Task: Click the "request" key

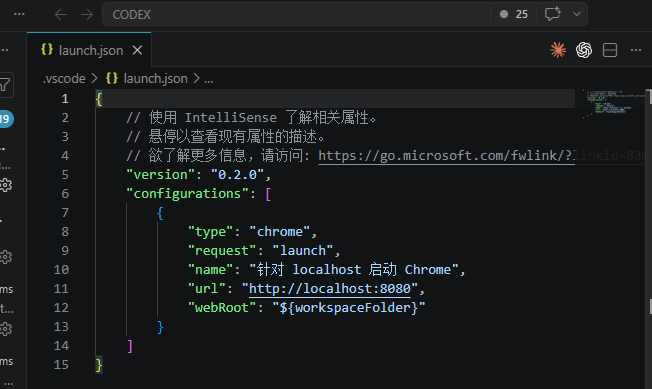Action: pos(222,251)
